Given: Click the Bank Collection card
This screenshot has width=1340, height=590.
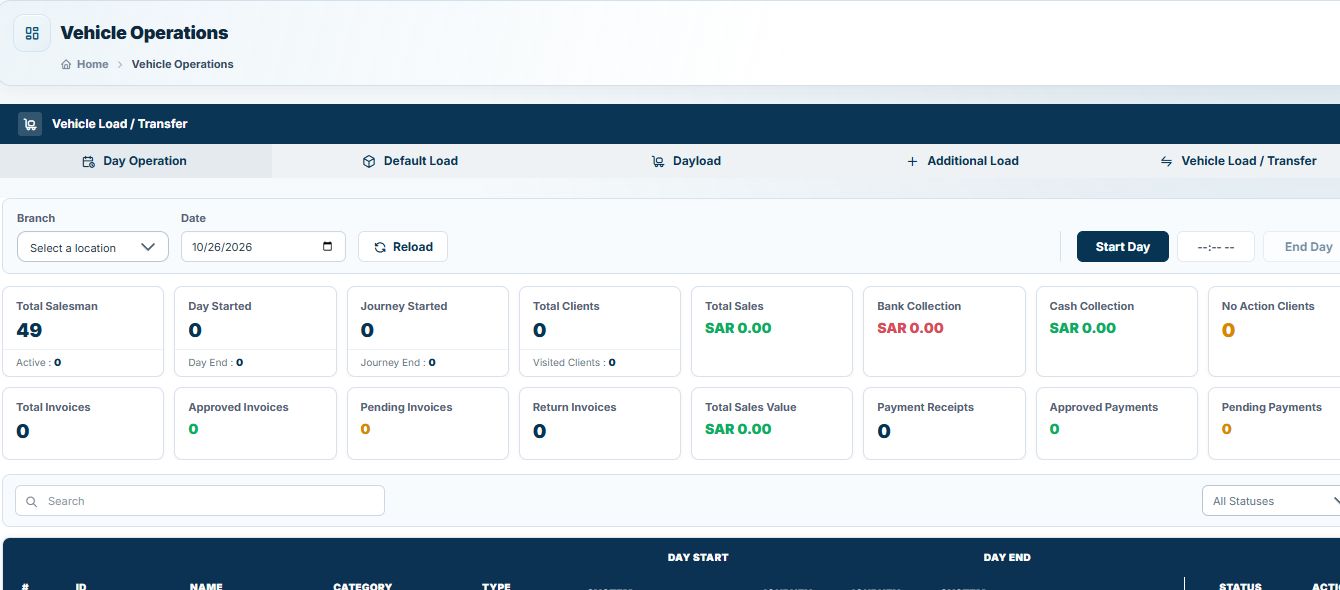Looking at the screenshot, I should [944, 332].
